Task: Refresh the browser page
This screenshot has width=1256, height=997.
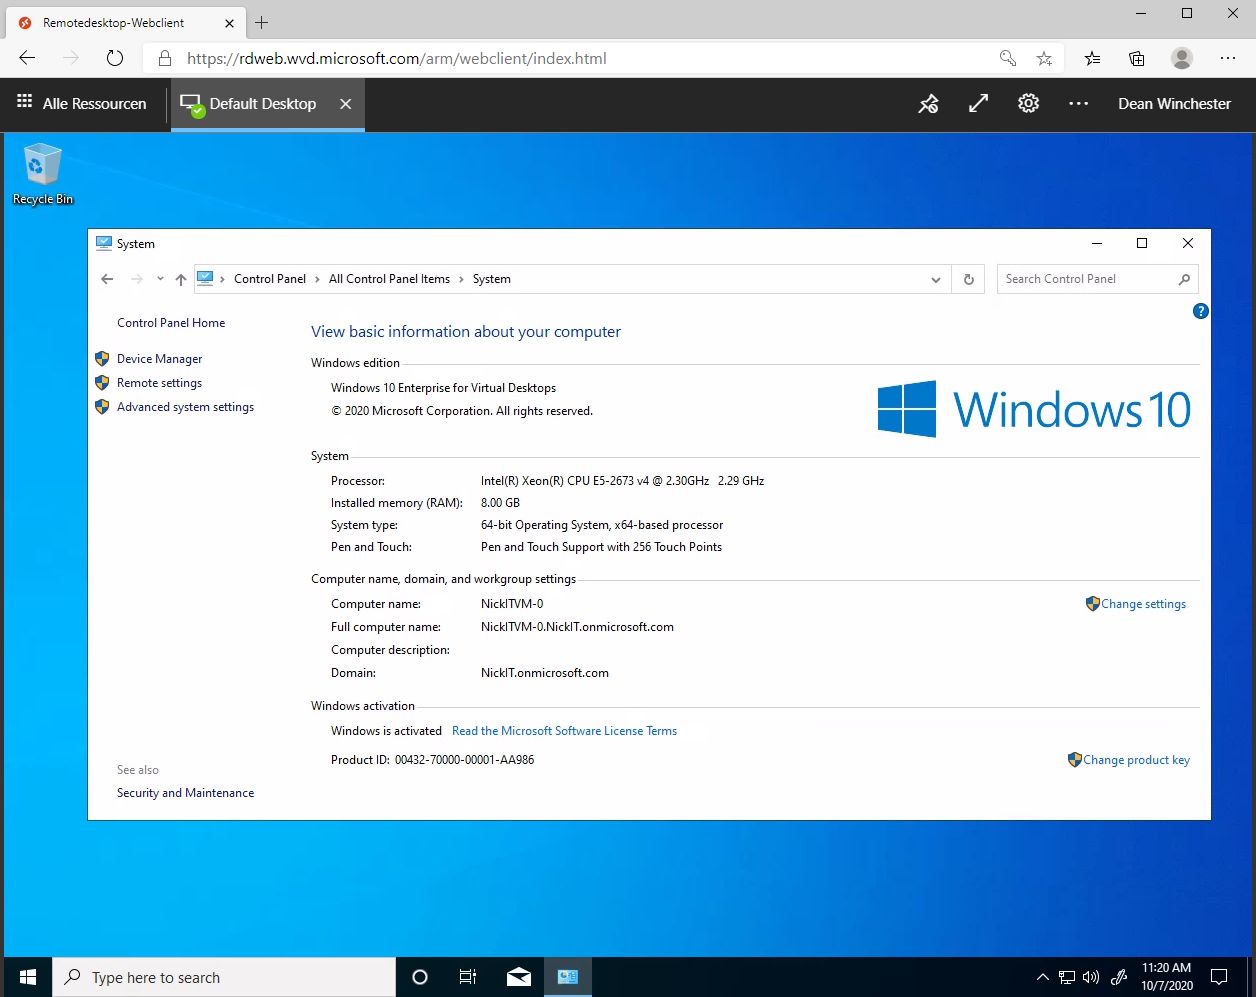Action: tap(114, 58)
